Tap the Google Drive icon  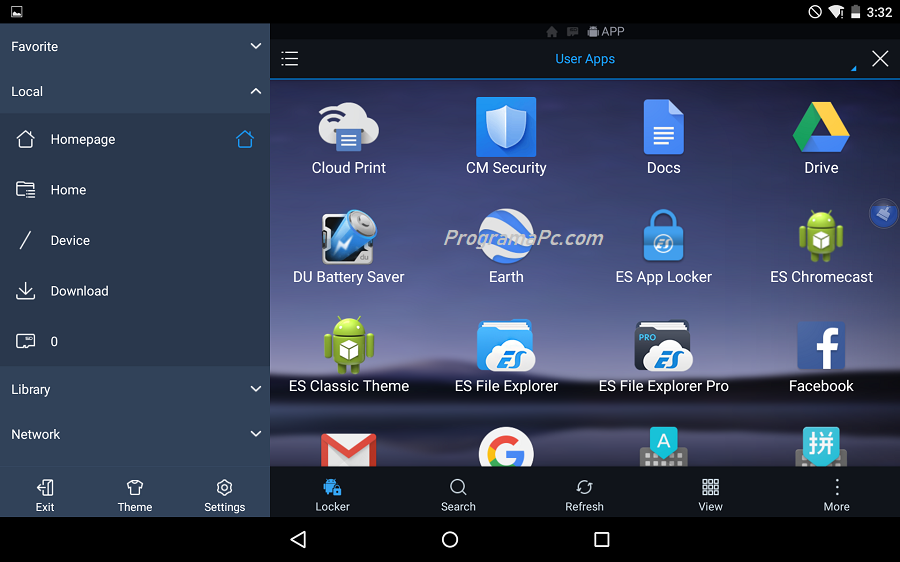click(x=821, y=127)
